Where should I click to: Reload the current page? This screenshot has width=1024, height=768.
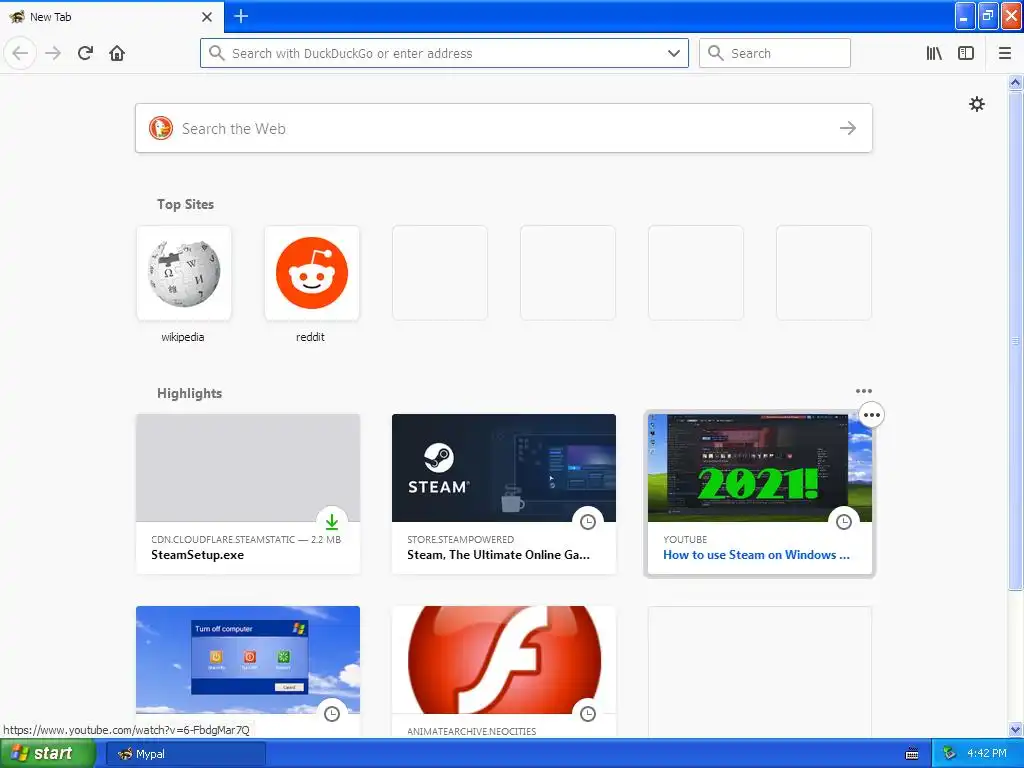click(x=85, y=53)
